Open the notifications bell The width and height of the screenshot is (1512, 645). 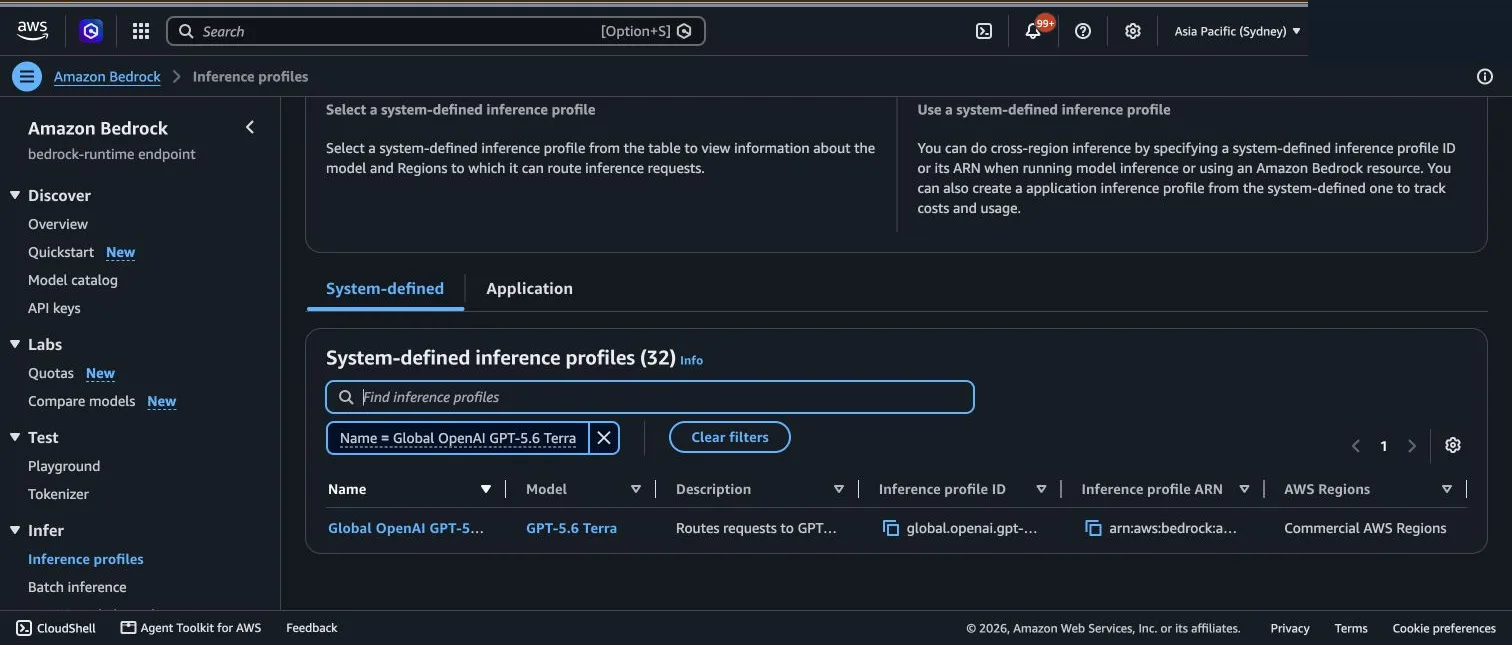(x=1034, y=31)
